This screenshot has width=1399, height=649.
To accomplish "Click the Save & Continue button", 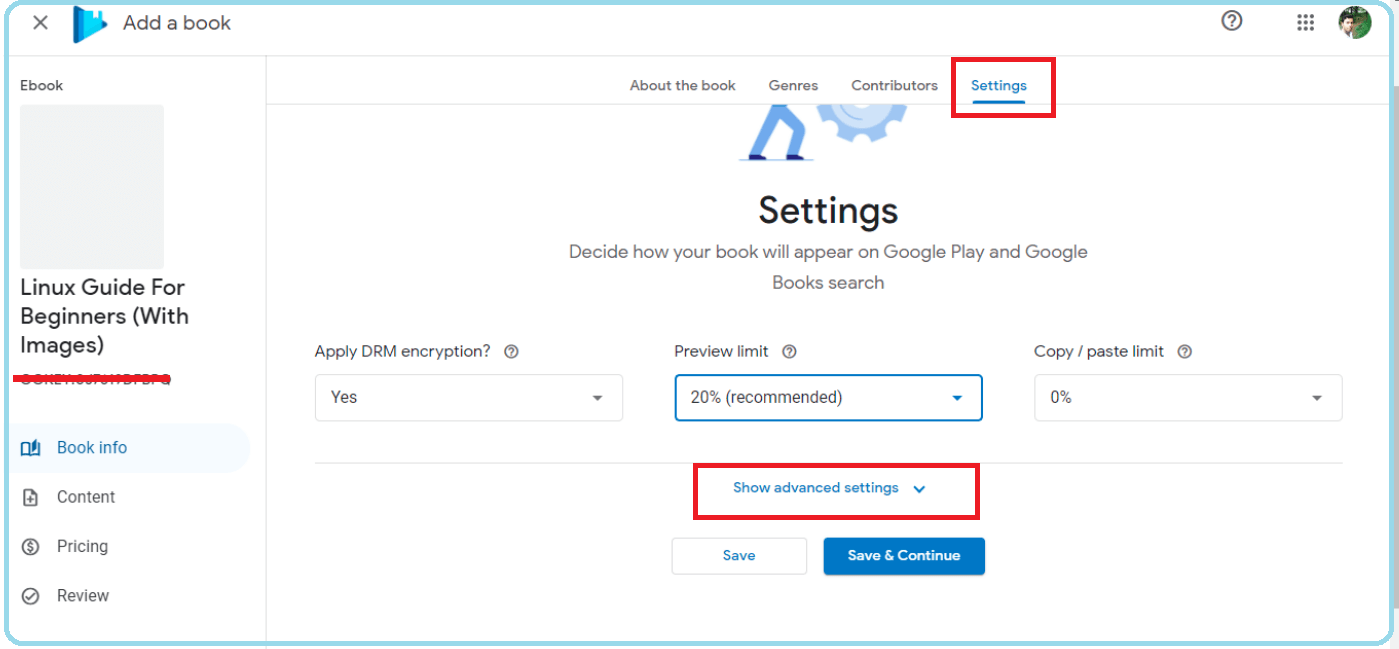I will (903, 555).
